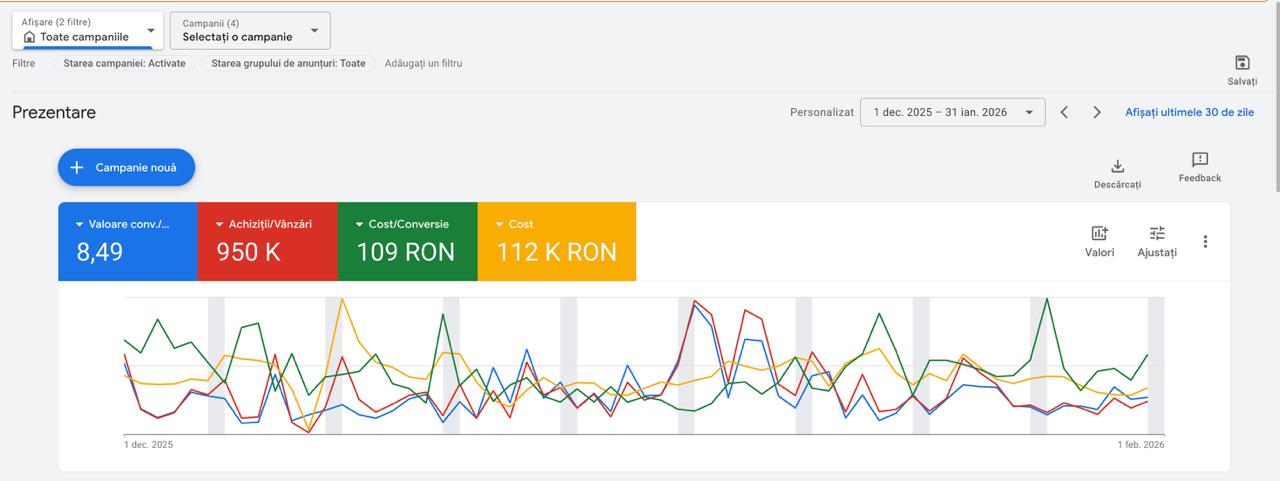Open the Afișare Toate campaniile dropdown
This screenshot has width=1280, height=481.
tap(88, 30)
